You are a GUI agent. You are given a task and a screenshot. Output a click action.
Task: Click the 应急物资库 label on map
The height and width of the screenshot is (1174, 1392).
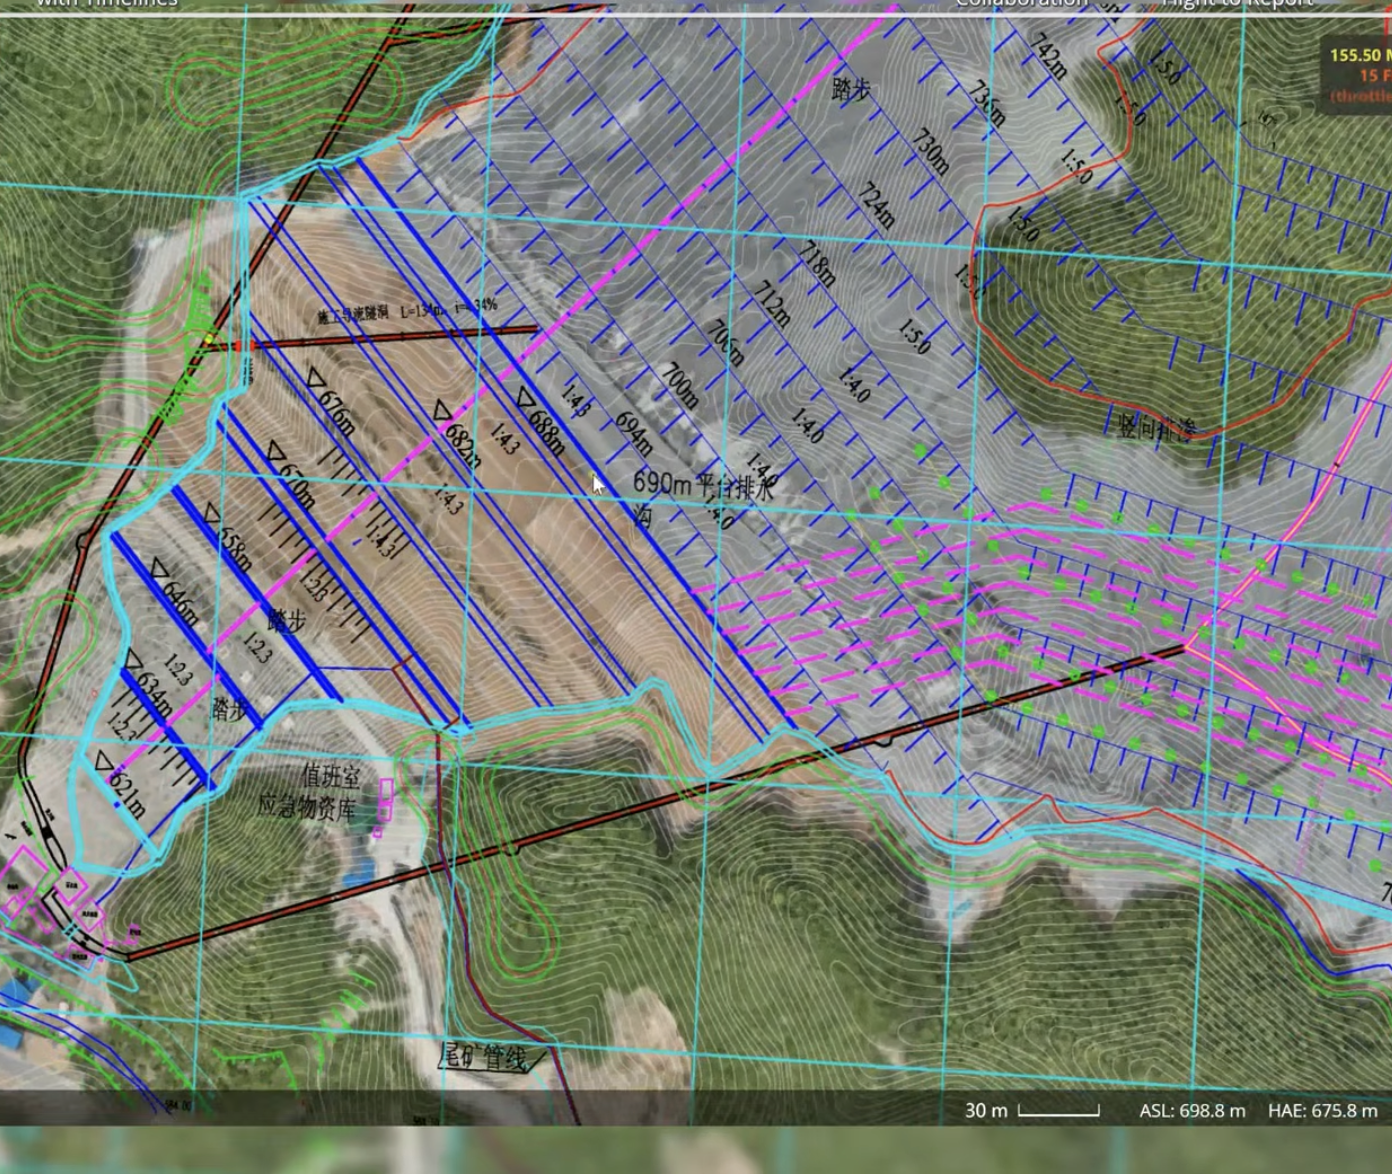pyautogui.click(x=307, y=806)
